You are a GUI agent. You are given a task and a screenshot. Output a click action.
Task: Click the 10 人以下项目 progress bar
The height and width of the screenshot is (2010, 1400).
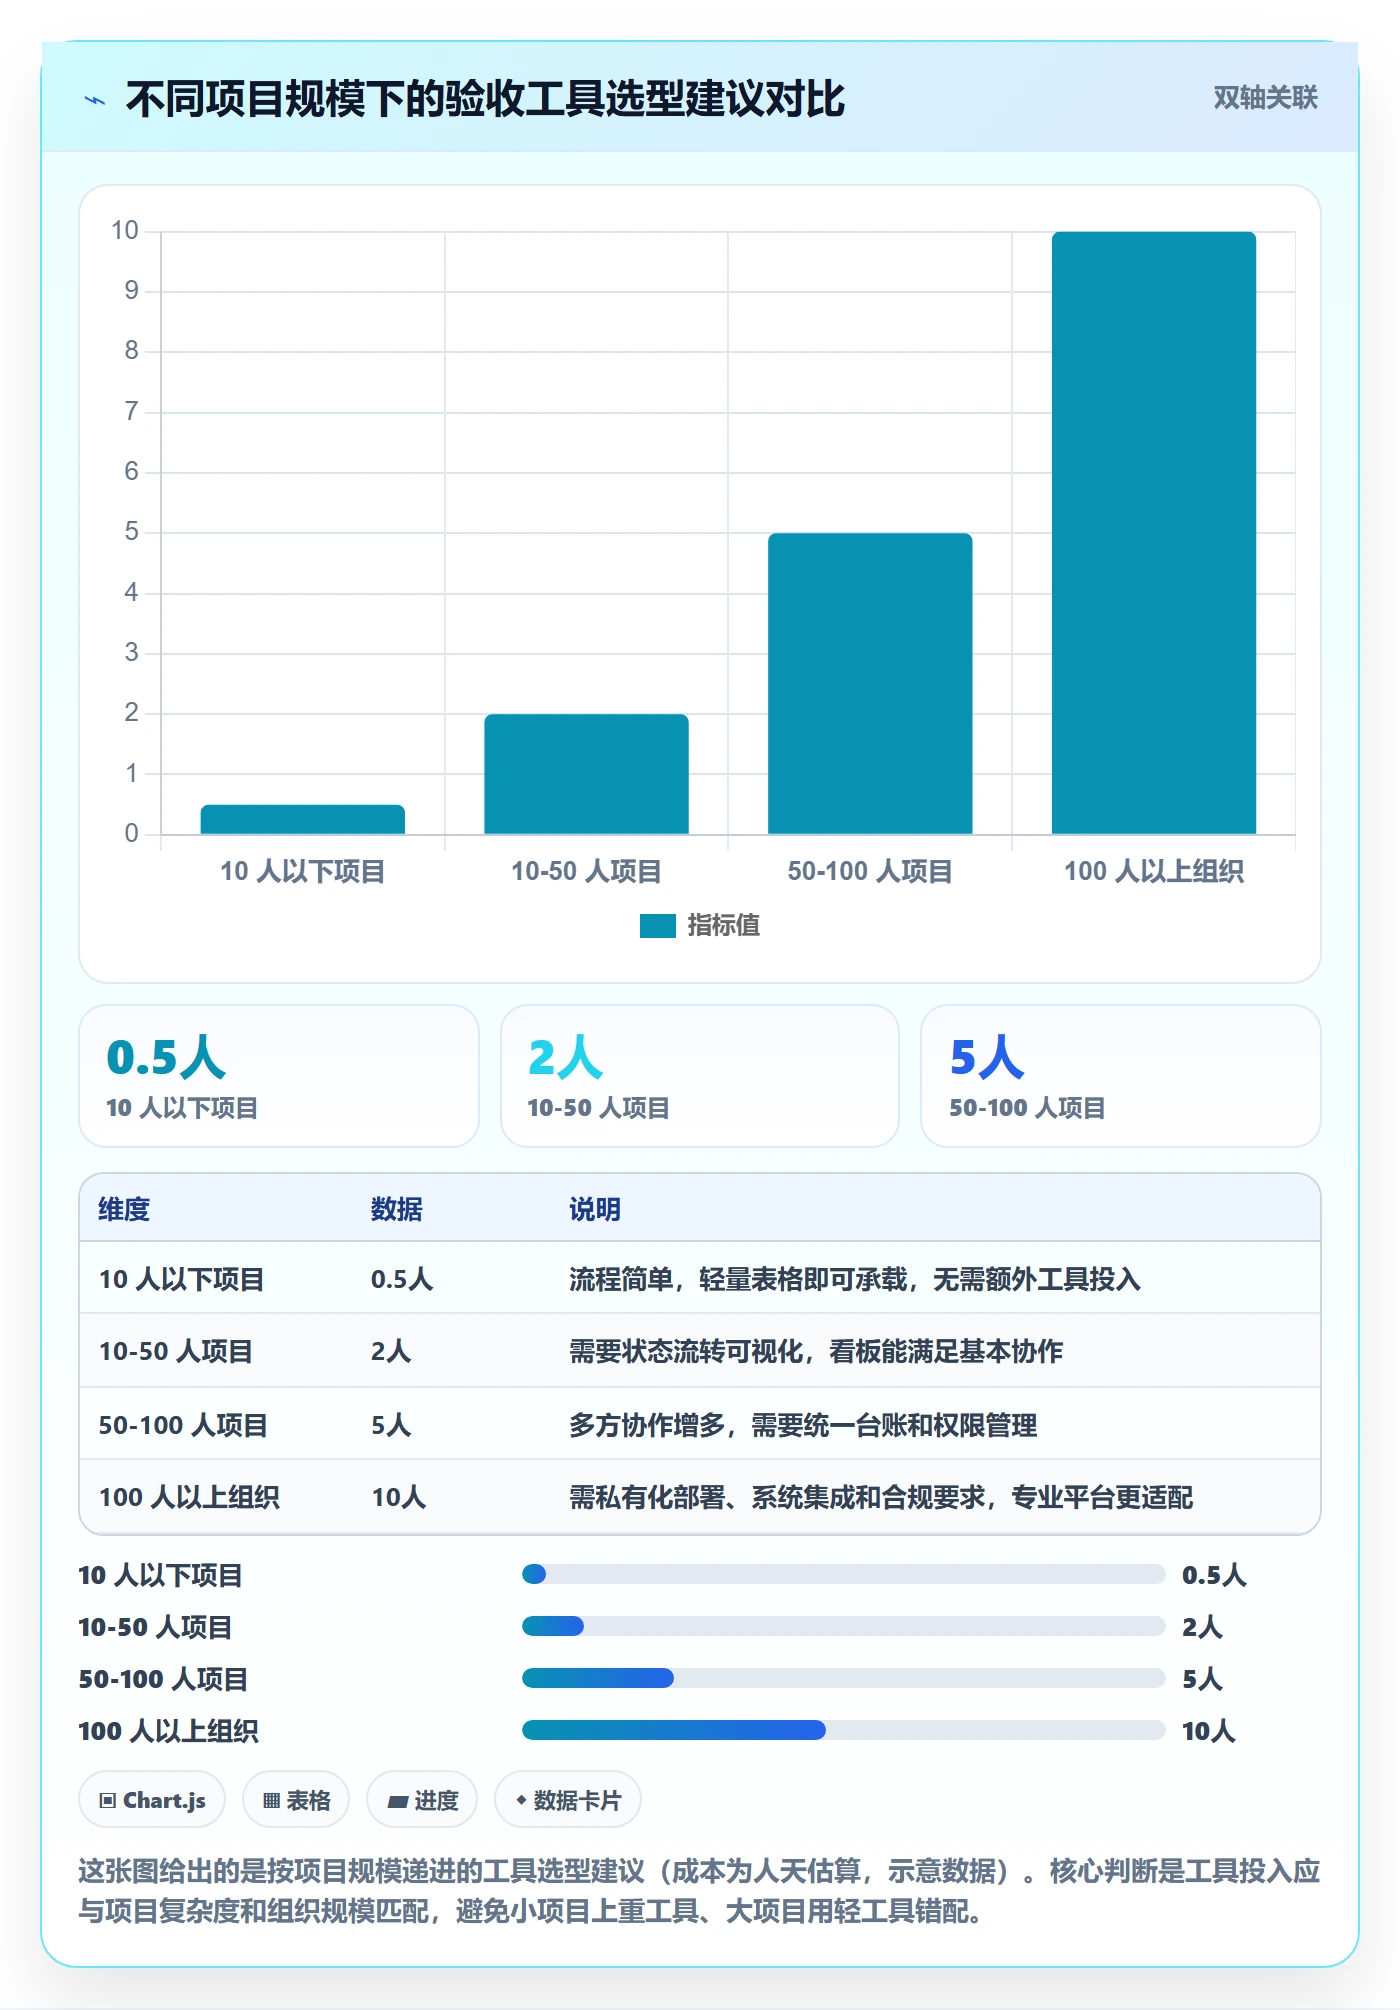[844, 1574]
